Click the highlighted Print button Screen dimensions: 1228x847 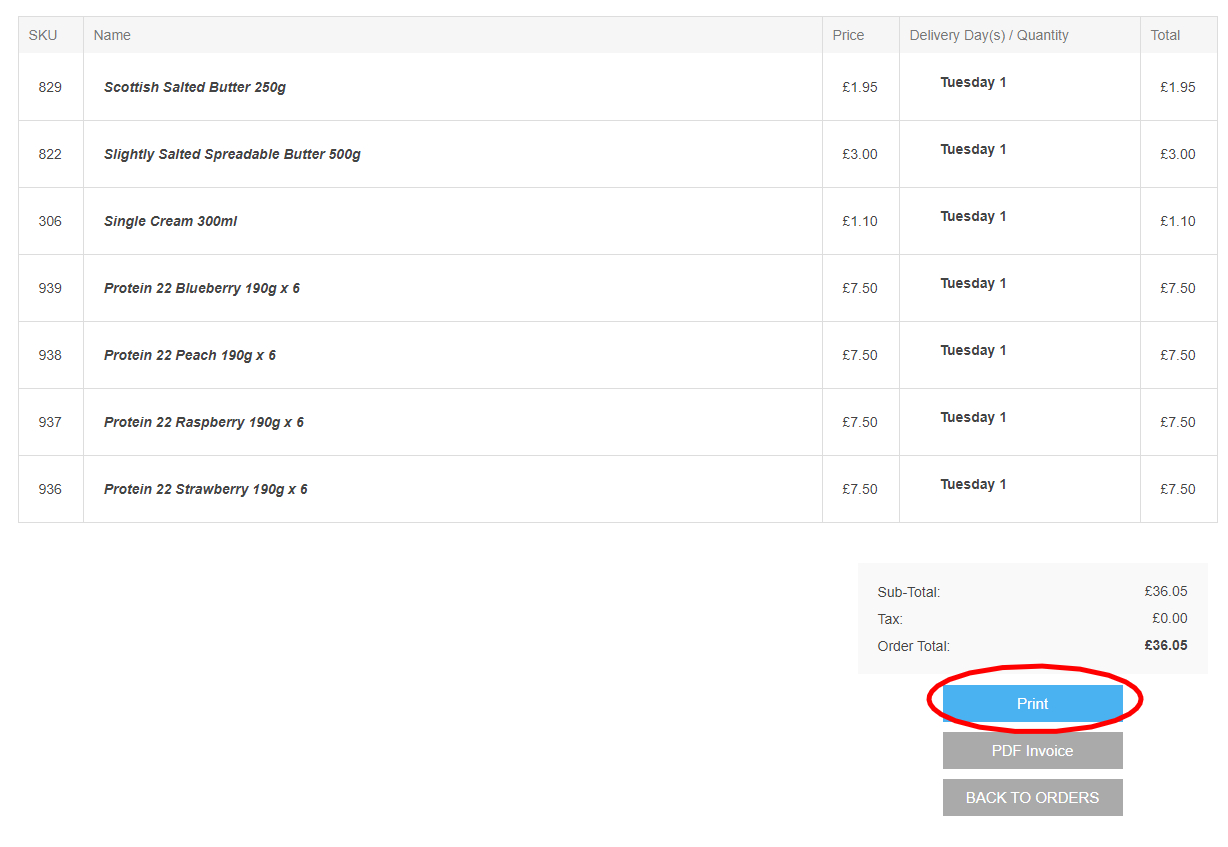(1032, 703)
